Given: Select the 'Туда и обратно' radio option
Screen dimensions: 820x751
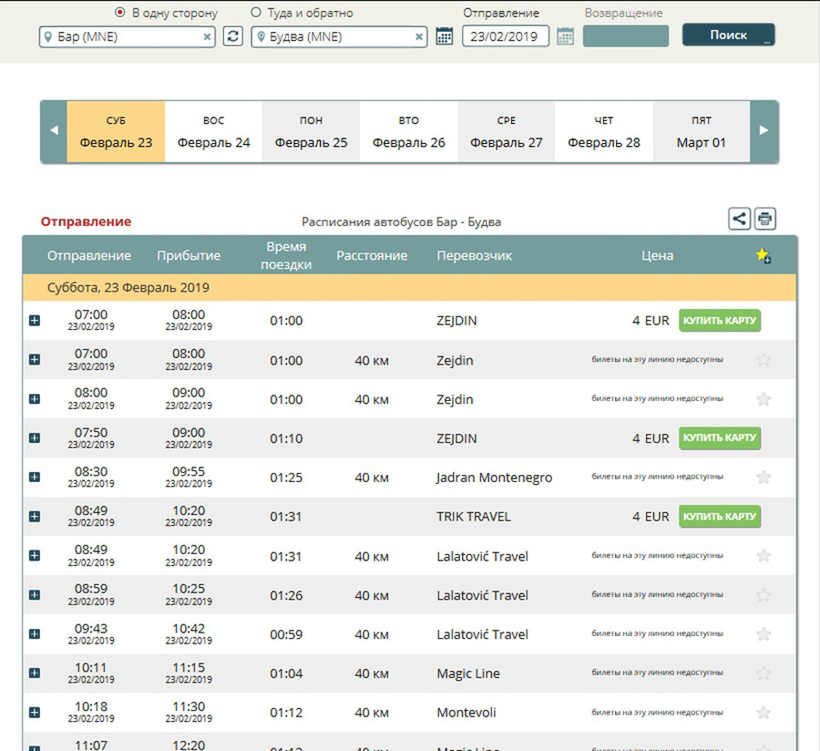Looking at the screenshot, I should point(256,13).
